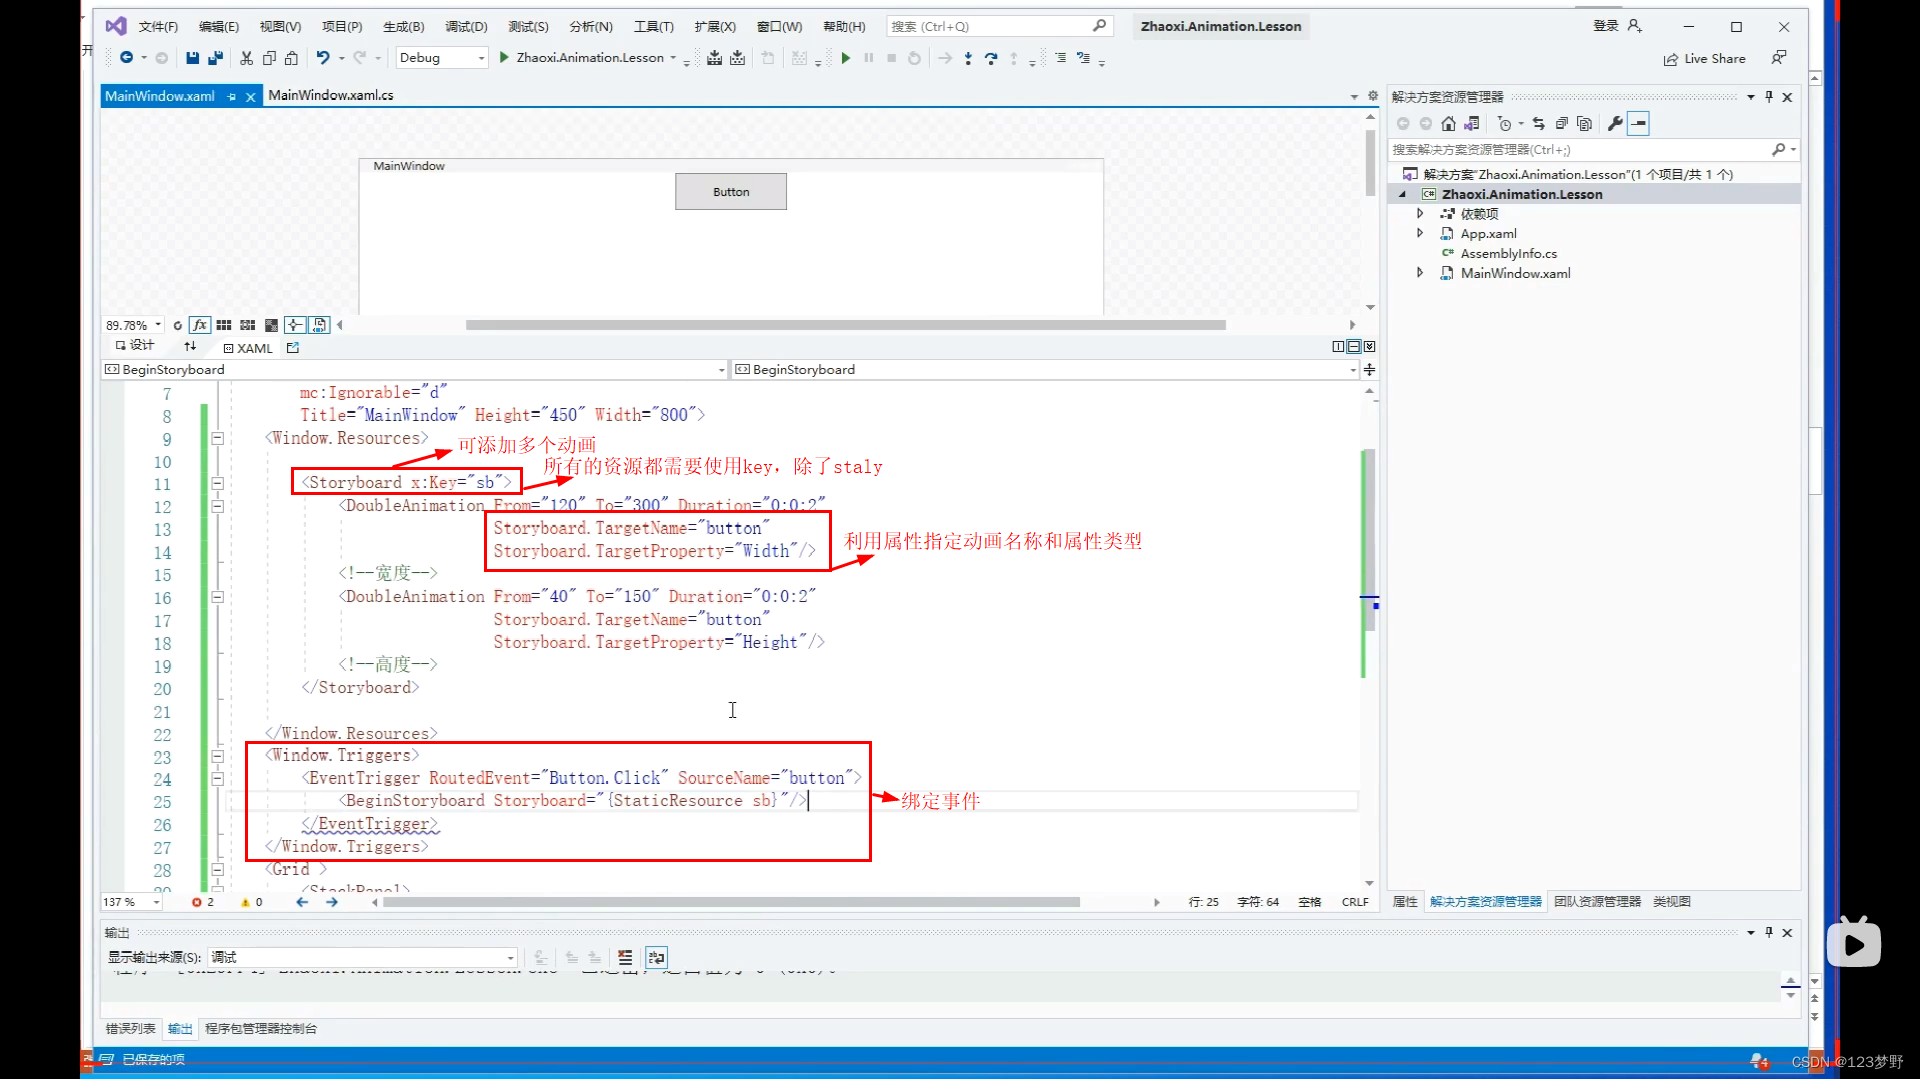Click the Home icon in Solution Explorer

point(1448,124)
